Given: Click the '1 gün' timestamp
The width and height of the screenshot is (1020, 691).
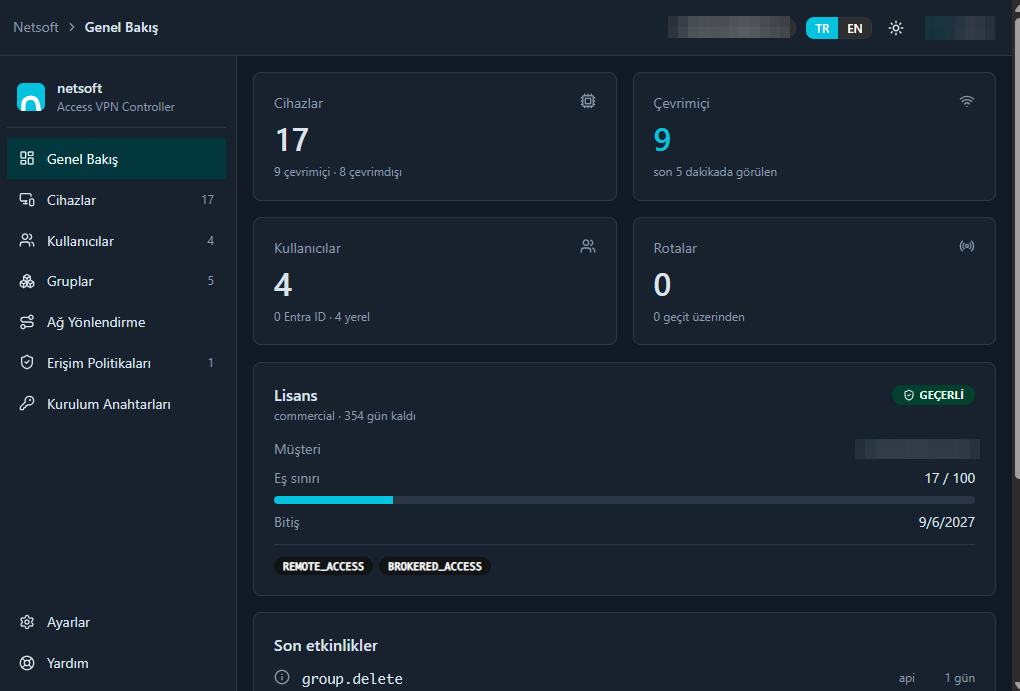Looking at the screenshot, I should [x=960, y=678].
